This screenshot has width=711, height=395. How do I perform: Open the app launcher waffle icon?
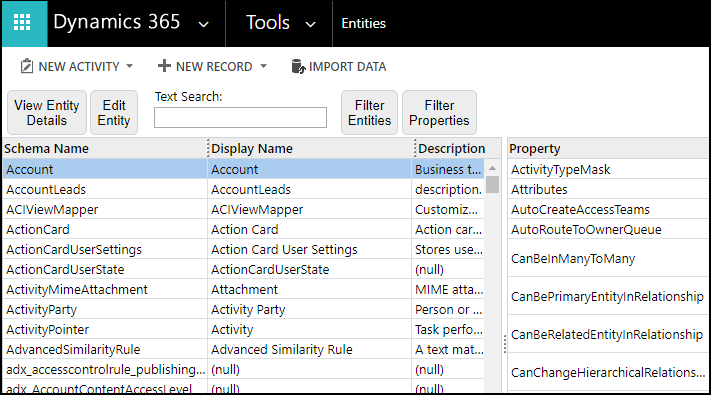(x=22, y=22)
